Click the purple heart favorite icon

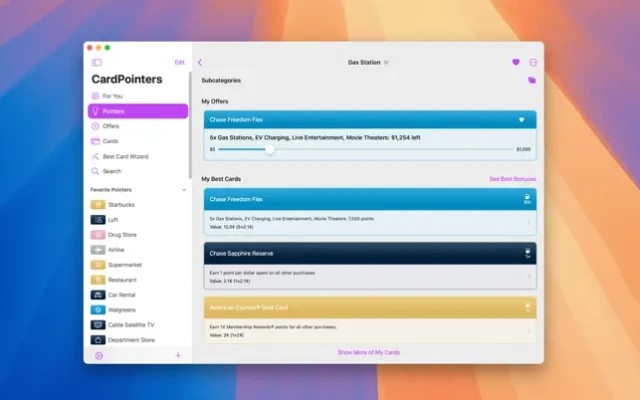click(x=516, y=62)
